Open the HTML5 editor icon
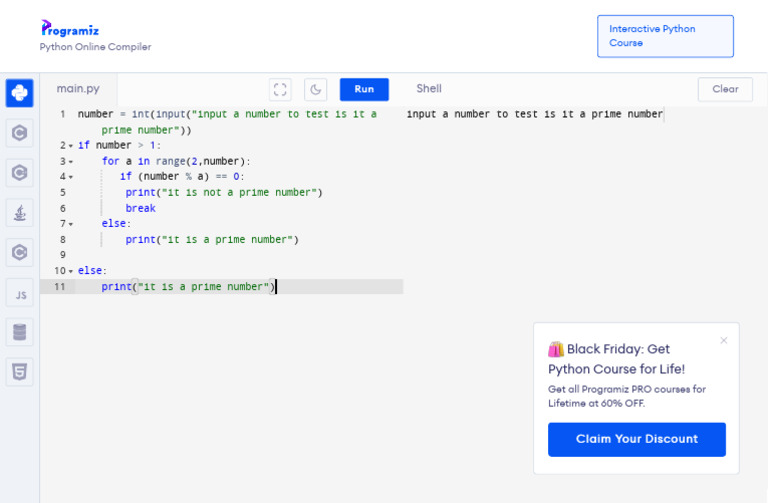This screenshot has width=768, height=503. click(x=19, y=373)
